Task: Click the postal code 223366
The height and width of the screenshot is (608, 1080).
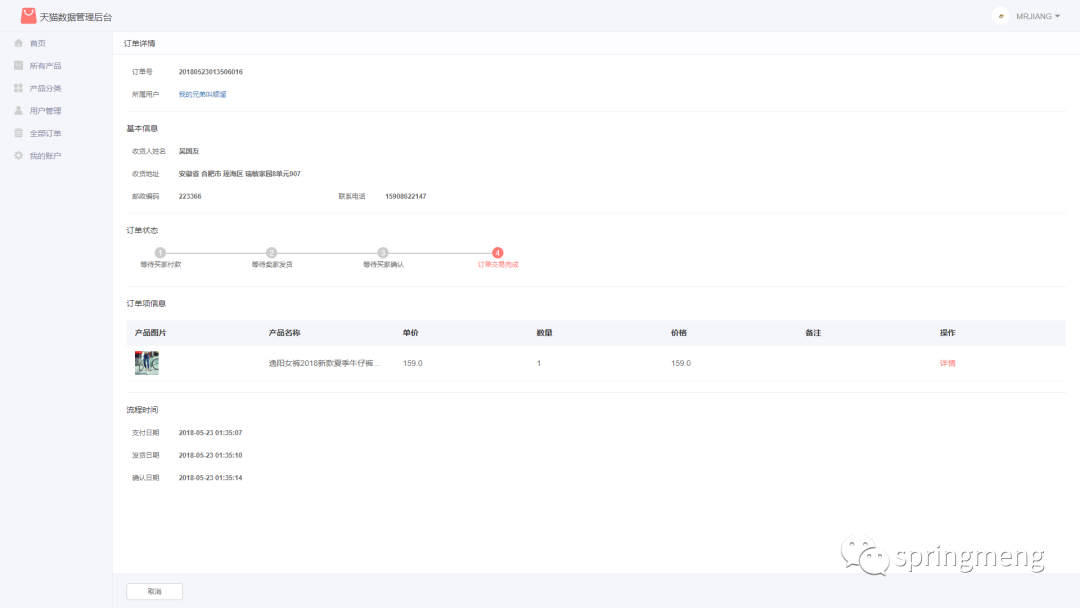Action: tap(190, 196)
